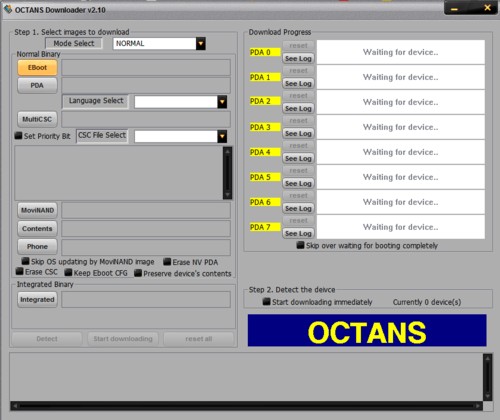The width and height of the screenshot is (500, 420).
Task: Click the OCTANS app icon in title bar
Action: 8,10
